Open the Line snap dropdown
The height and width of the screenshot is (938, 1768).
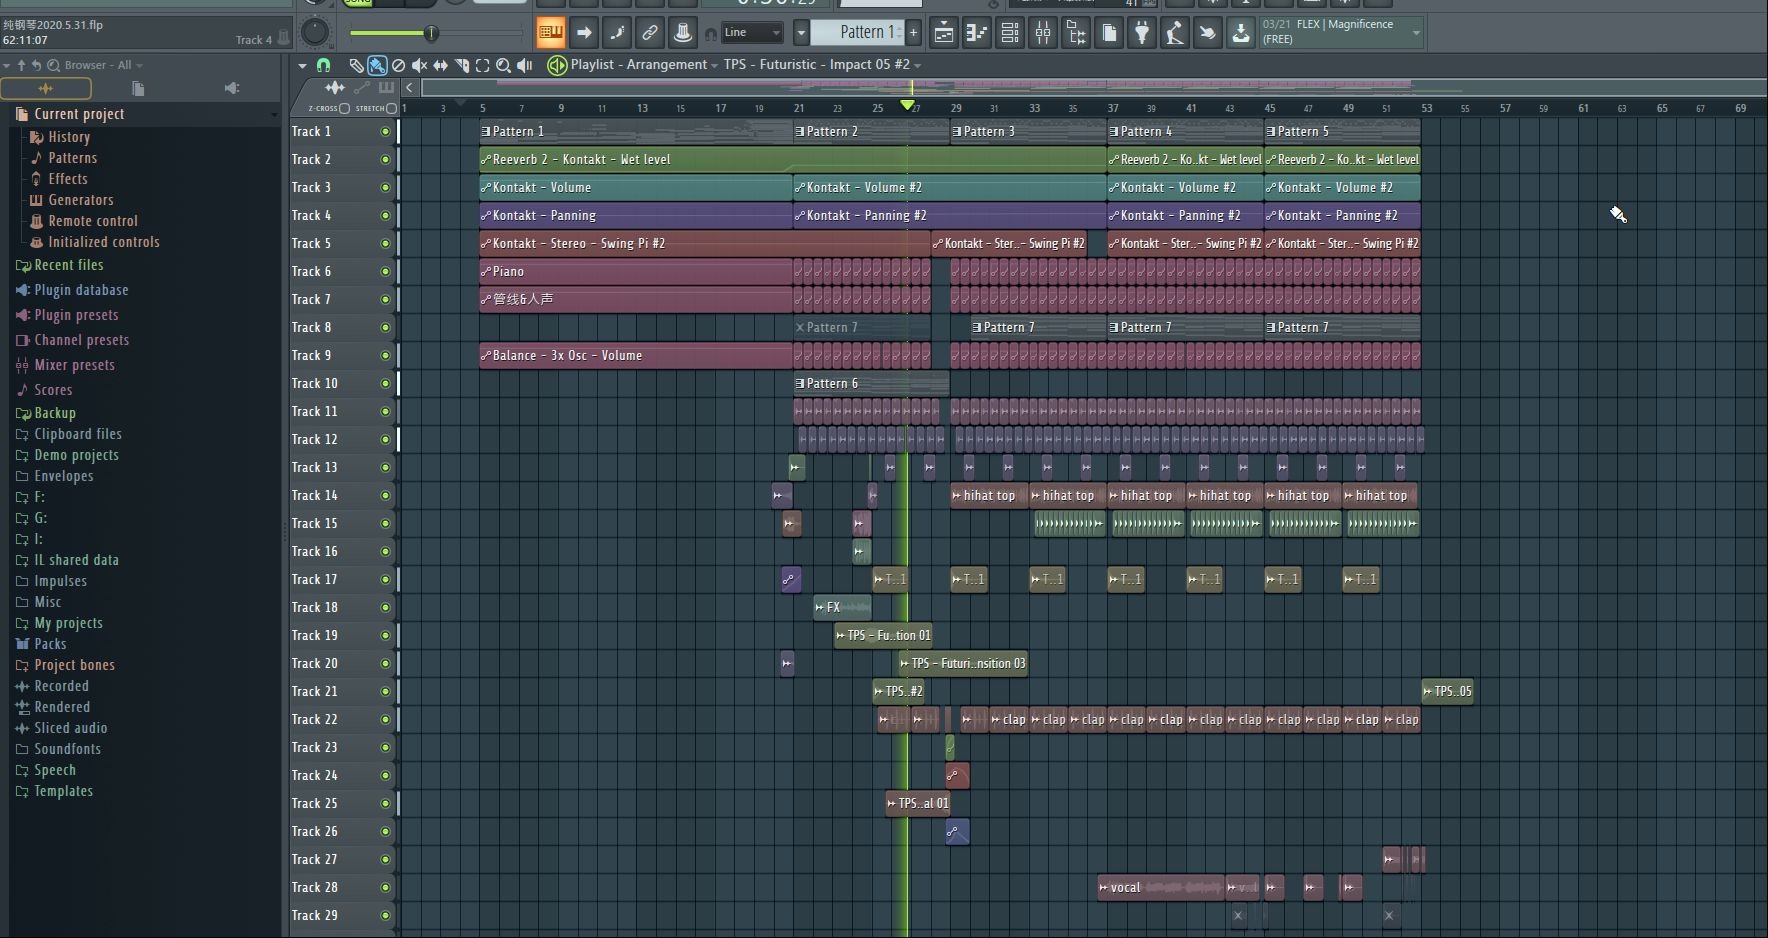(752, 33)
